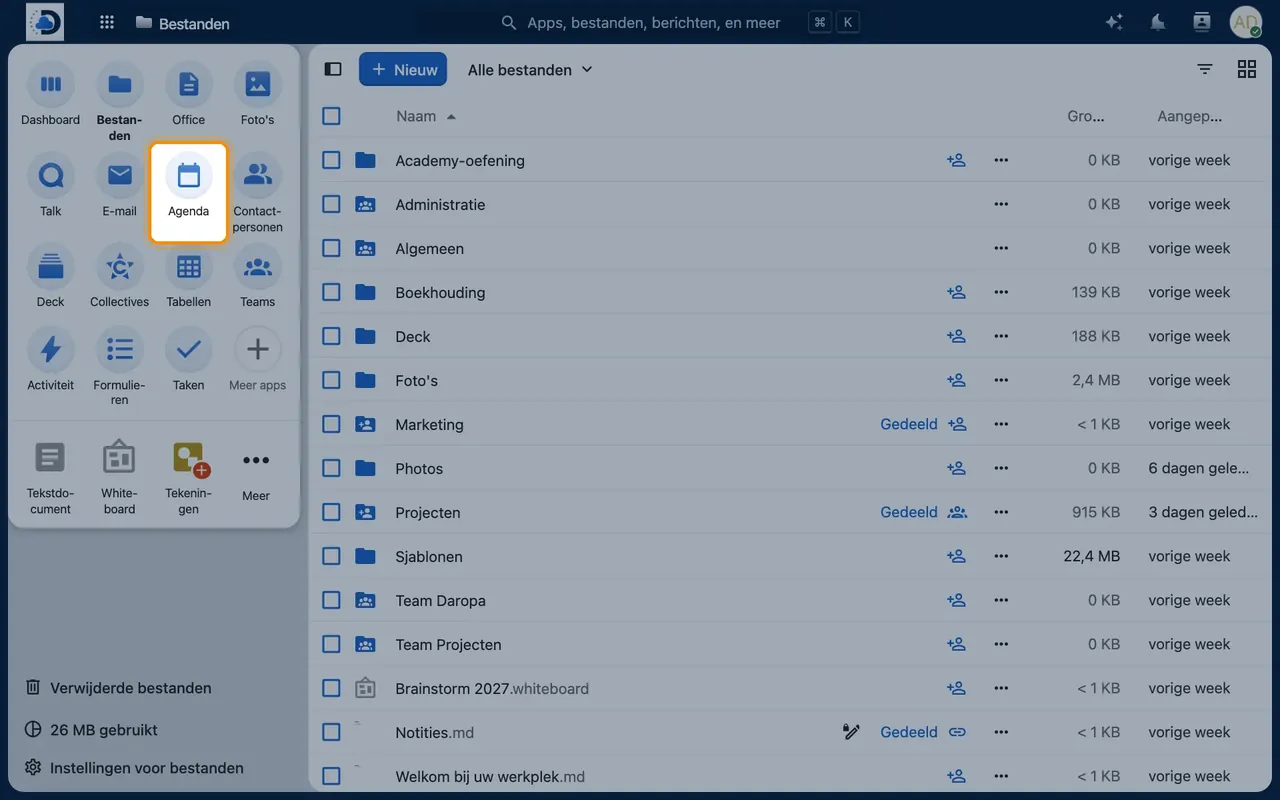Viewport: 1280px width, 800px height.
Task: Open the Contactpersonen app
Action: (x=257, y=193)
